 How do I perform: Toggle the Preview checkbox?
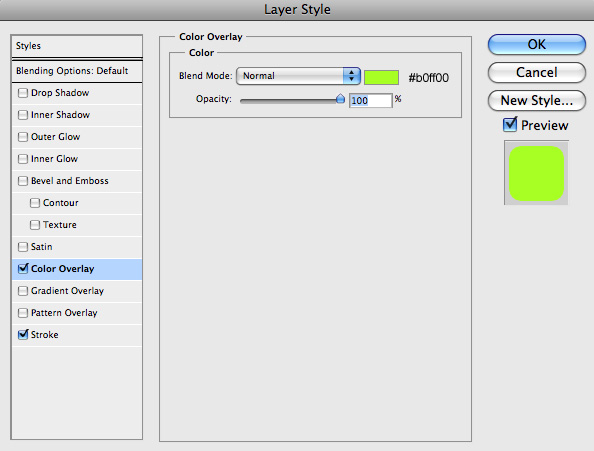(510, 125)
